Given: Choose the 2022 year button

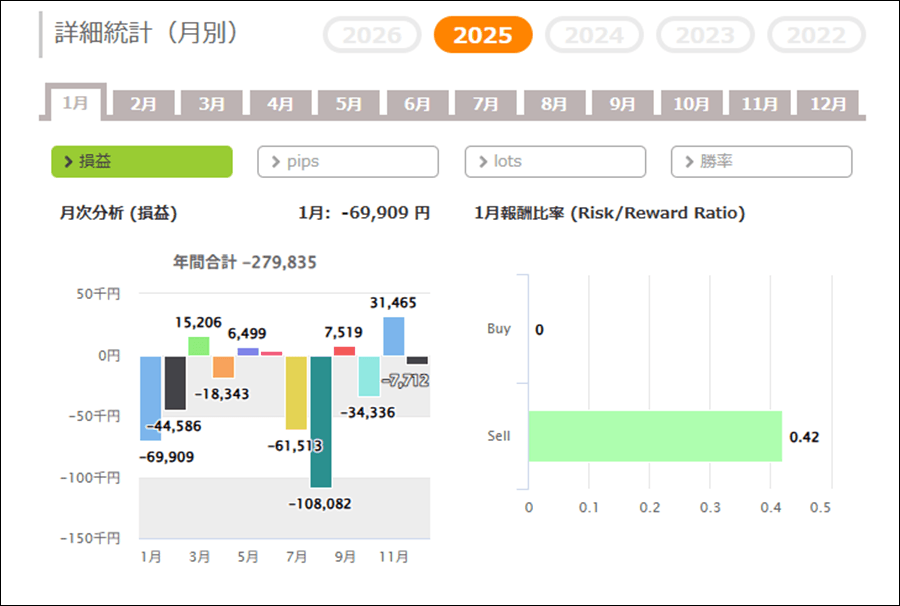Looking at the screenshot, I should tap(816, 35).
